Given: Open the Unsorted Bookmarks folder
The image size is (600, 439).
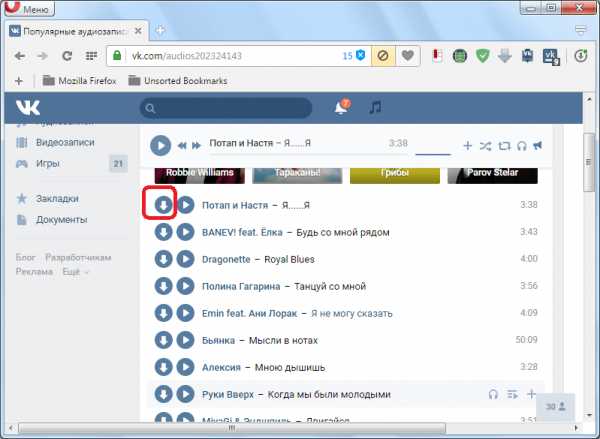Looking at the screenshot, I should coord(178,81).
